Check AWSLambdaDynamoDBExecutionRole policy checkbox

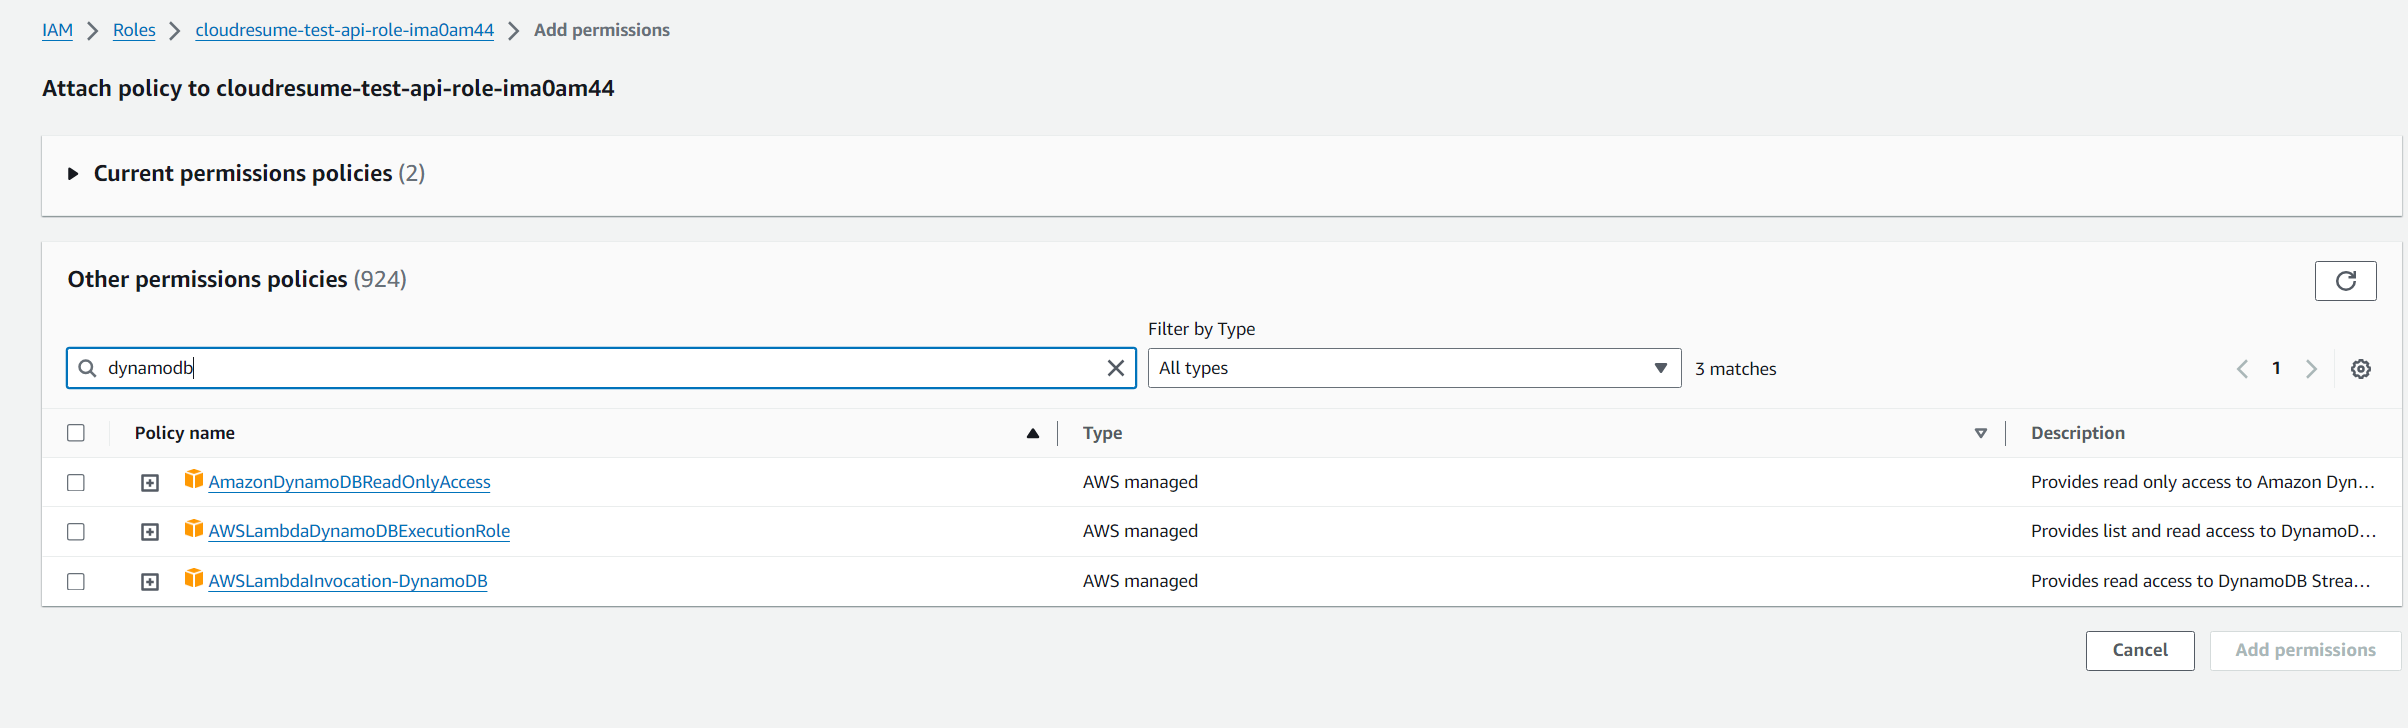76,531
